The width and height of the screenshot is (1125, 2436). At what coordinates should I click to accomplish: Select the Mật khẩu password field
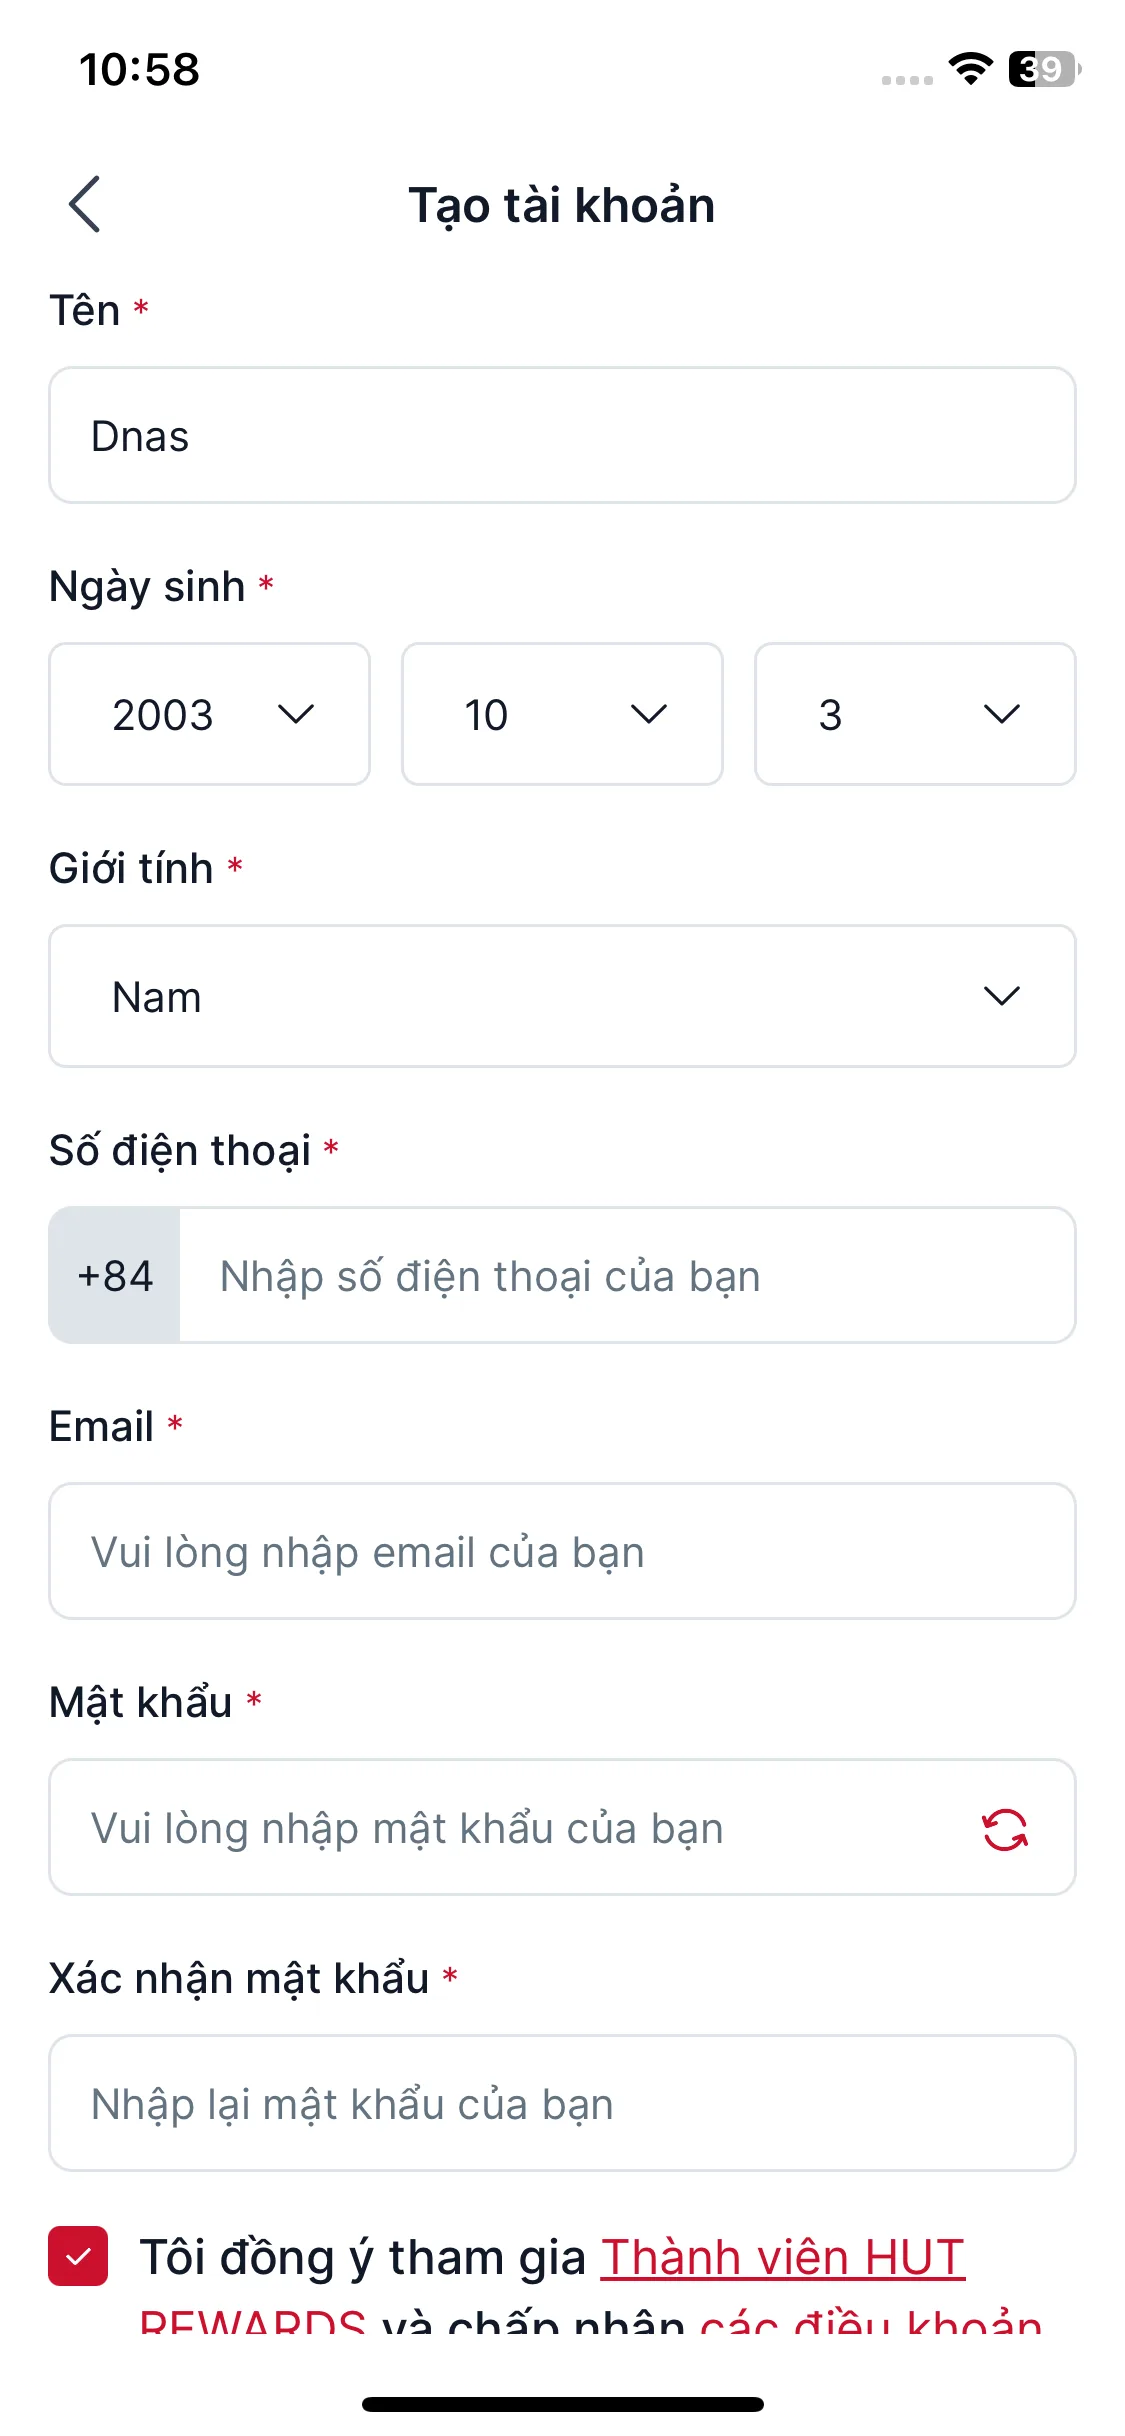(x=510, y=1827)
